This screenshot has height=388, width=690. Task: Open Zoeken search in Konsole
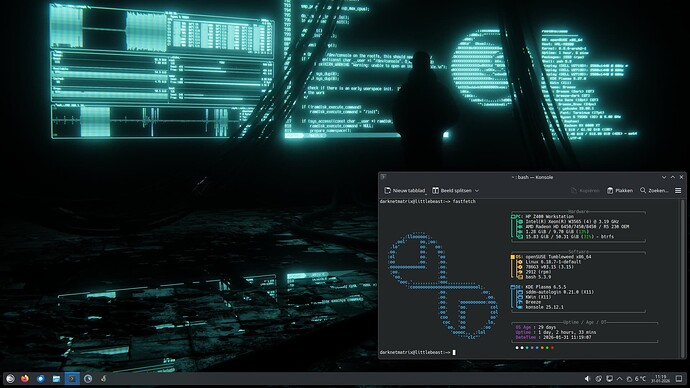pos(654,190)
